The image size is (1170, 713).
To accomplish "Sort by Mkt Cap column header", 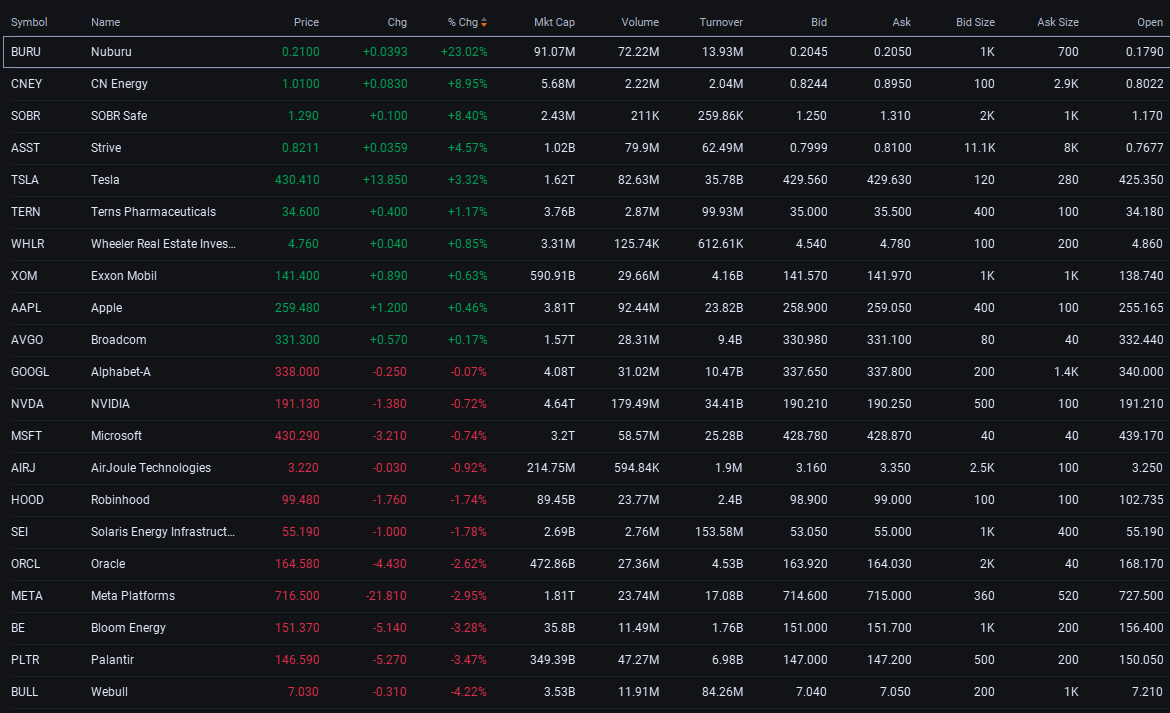I will coord(554,22).
